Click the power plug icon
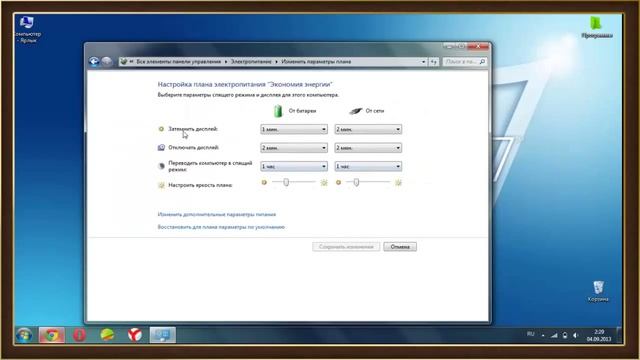 click(x=356, y=111)
